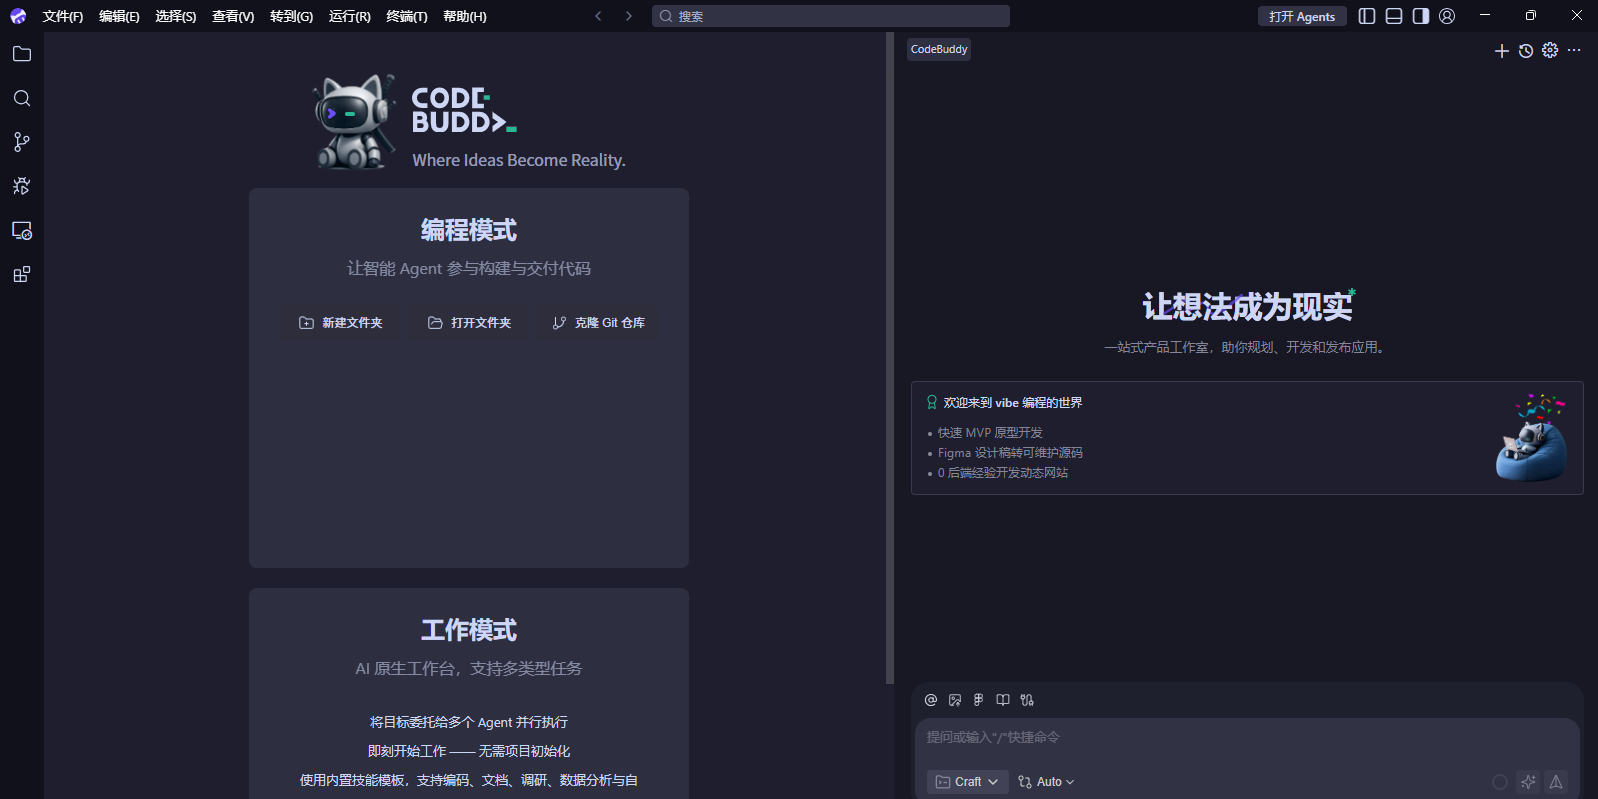Go back with the left navigation arrow

tap(598, 16)
